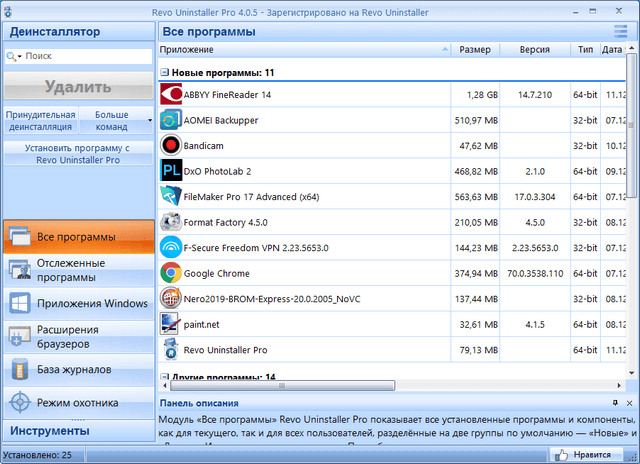Click the thumbs-up like icon
Viewport: 640px width, 464px height.
[x=562, y=455]
